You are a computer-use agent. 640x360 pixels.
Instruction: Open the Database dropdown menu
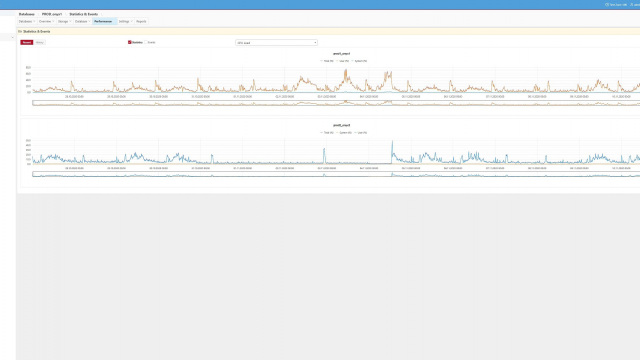coord(82,21)
